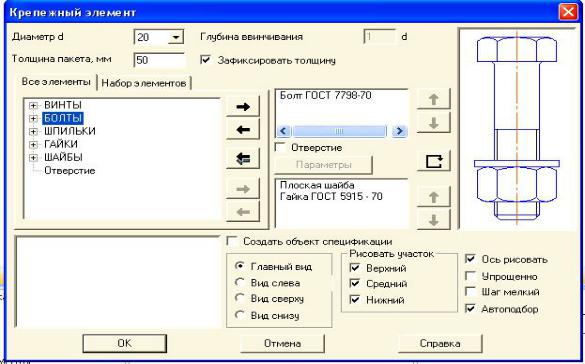Image resolution: width=585 pixels, height=364 pixels.
Task: Add element with the black right arrow
Action: coord(243,107)
